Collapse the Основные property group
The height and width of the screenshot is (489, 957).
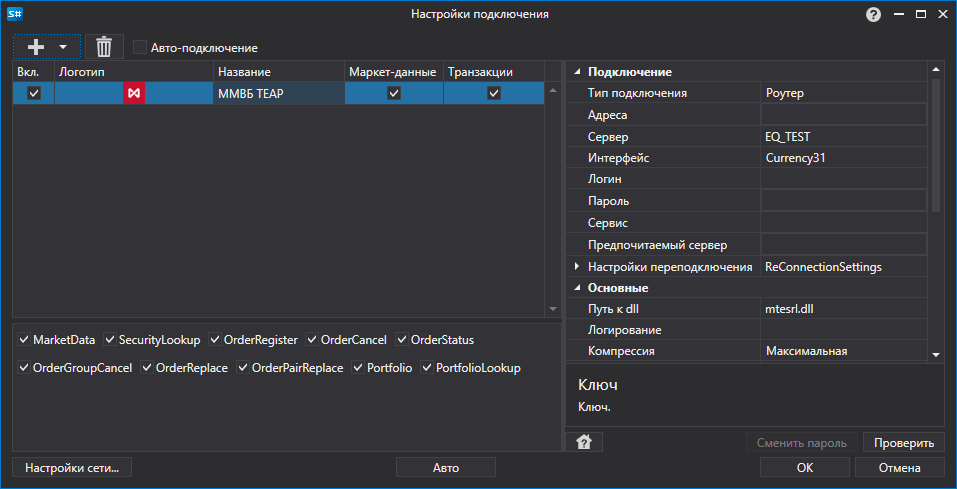tap(577, 288)
